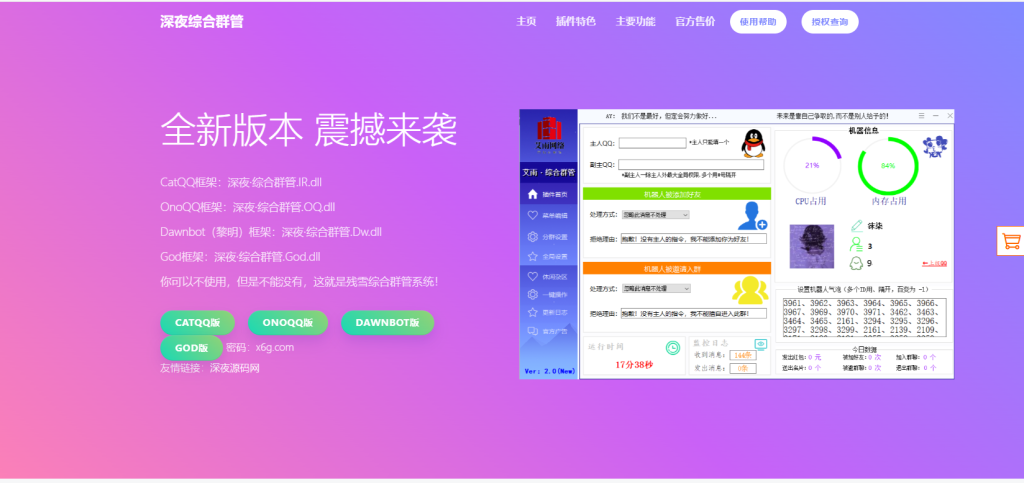Image resolution: width=1024 pixels, height=483 pixels.
Task: Click the OnoQQ框架 dll line
Action: coord(248,207)
